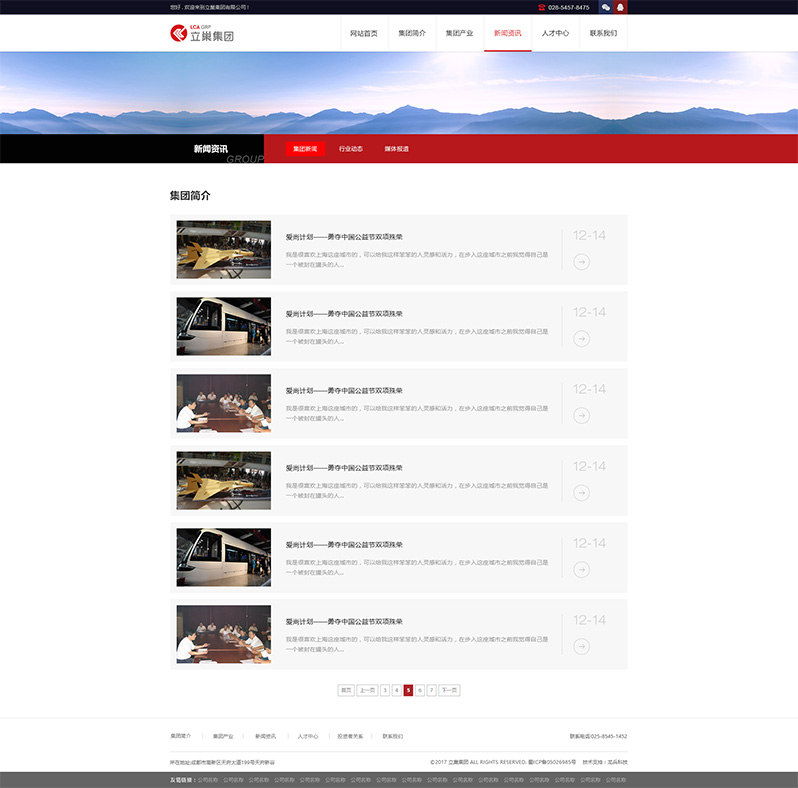Click the 首页 pagination button
Viewport: 798px width, 788px height.
point(346,690)
